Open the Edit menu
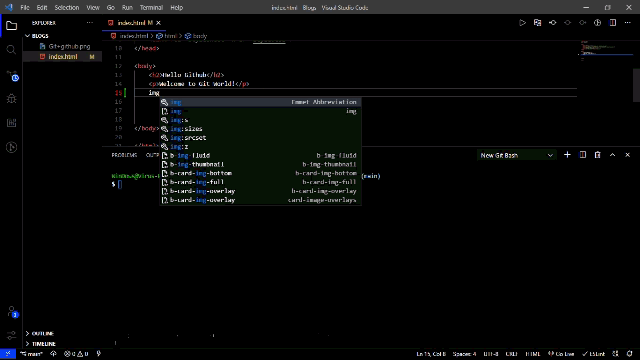Viewport: 640px width, 360px height. (42, 7)
